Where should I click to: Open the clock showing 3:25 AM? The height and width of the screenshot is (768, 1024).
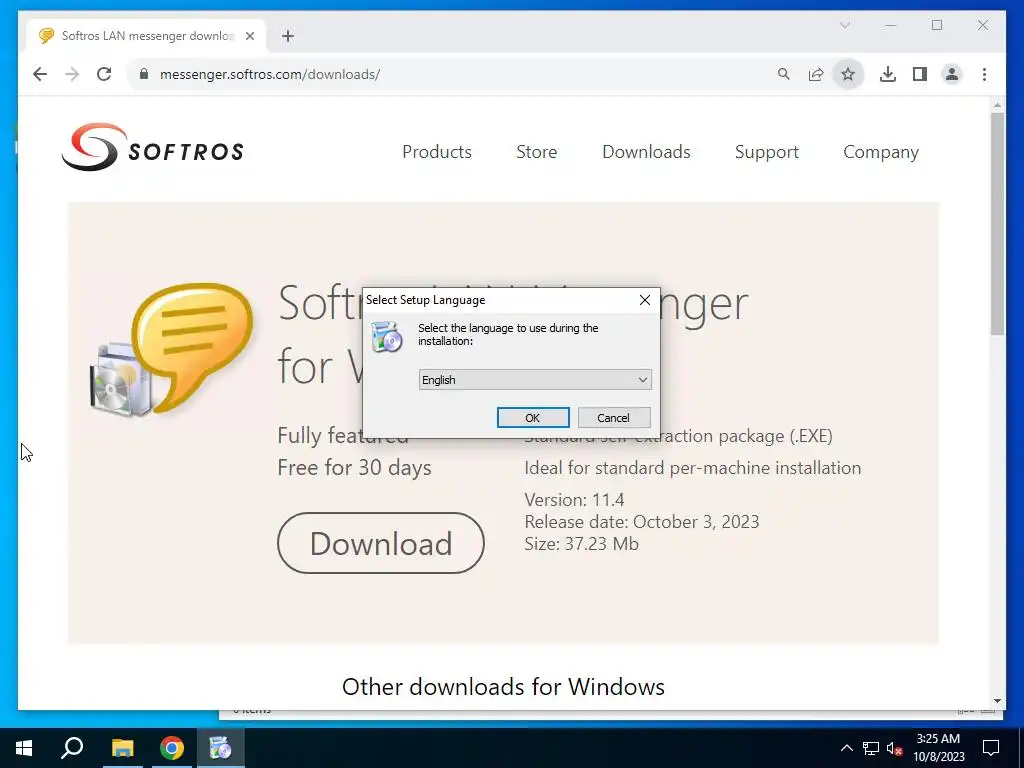pos(938,748)
